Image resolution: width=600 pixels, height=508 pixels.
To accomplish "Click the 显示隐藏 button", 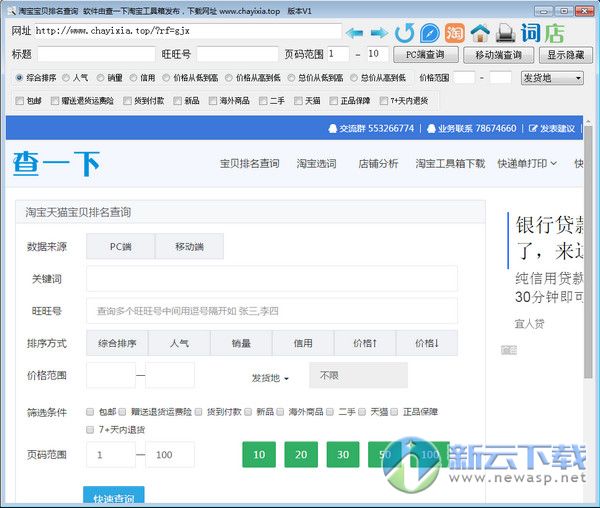I will point(566,55).
